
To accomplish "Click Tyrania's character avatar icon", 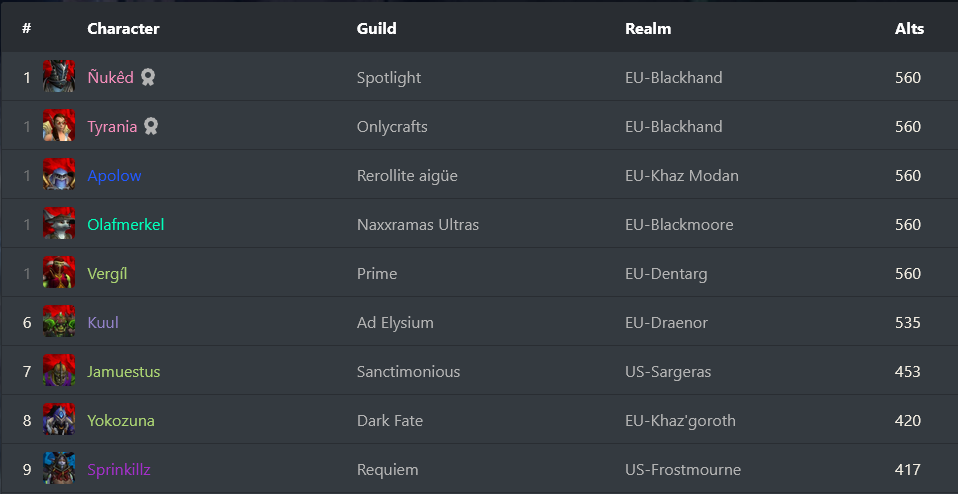I will click(x=59, y=126).
